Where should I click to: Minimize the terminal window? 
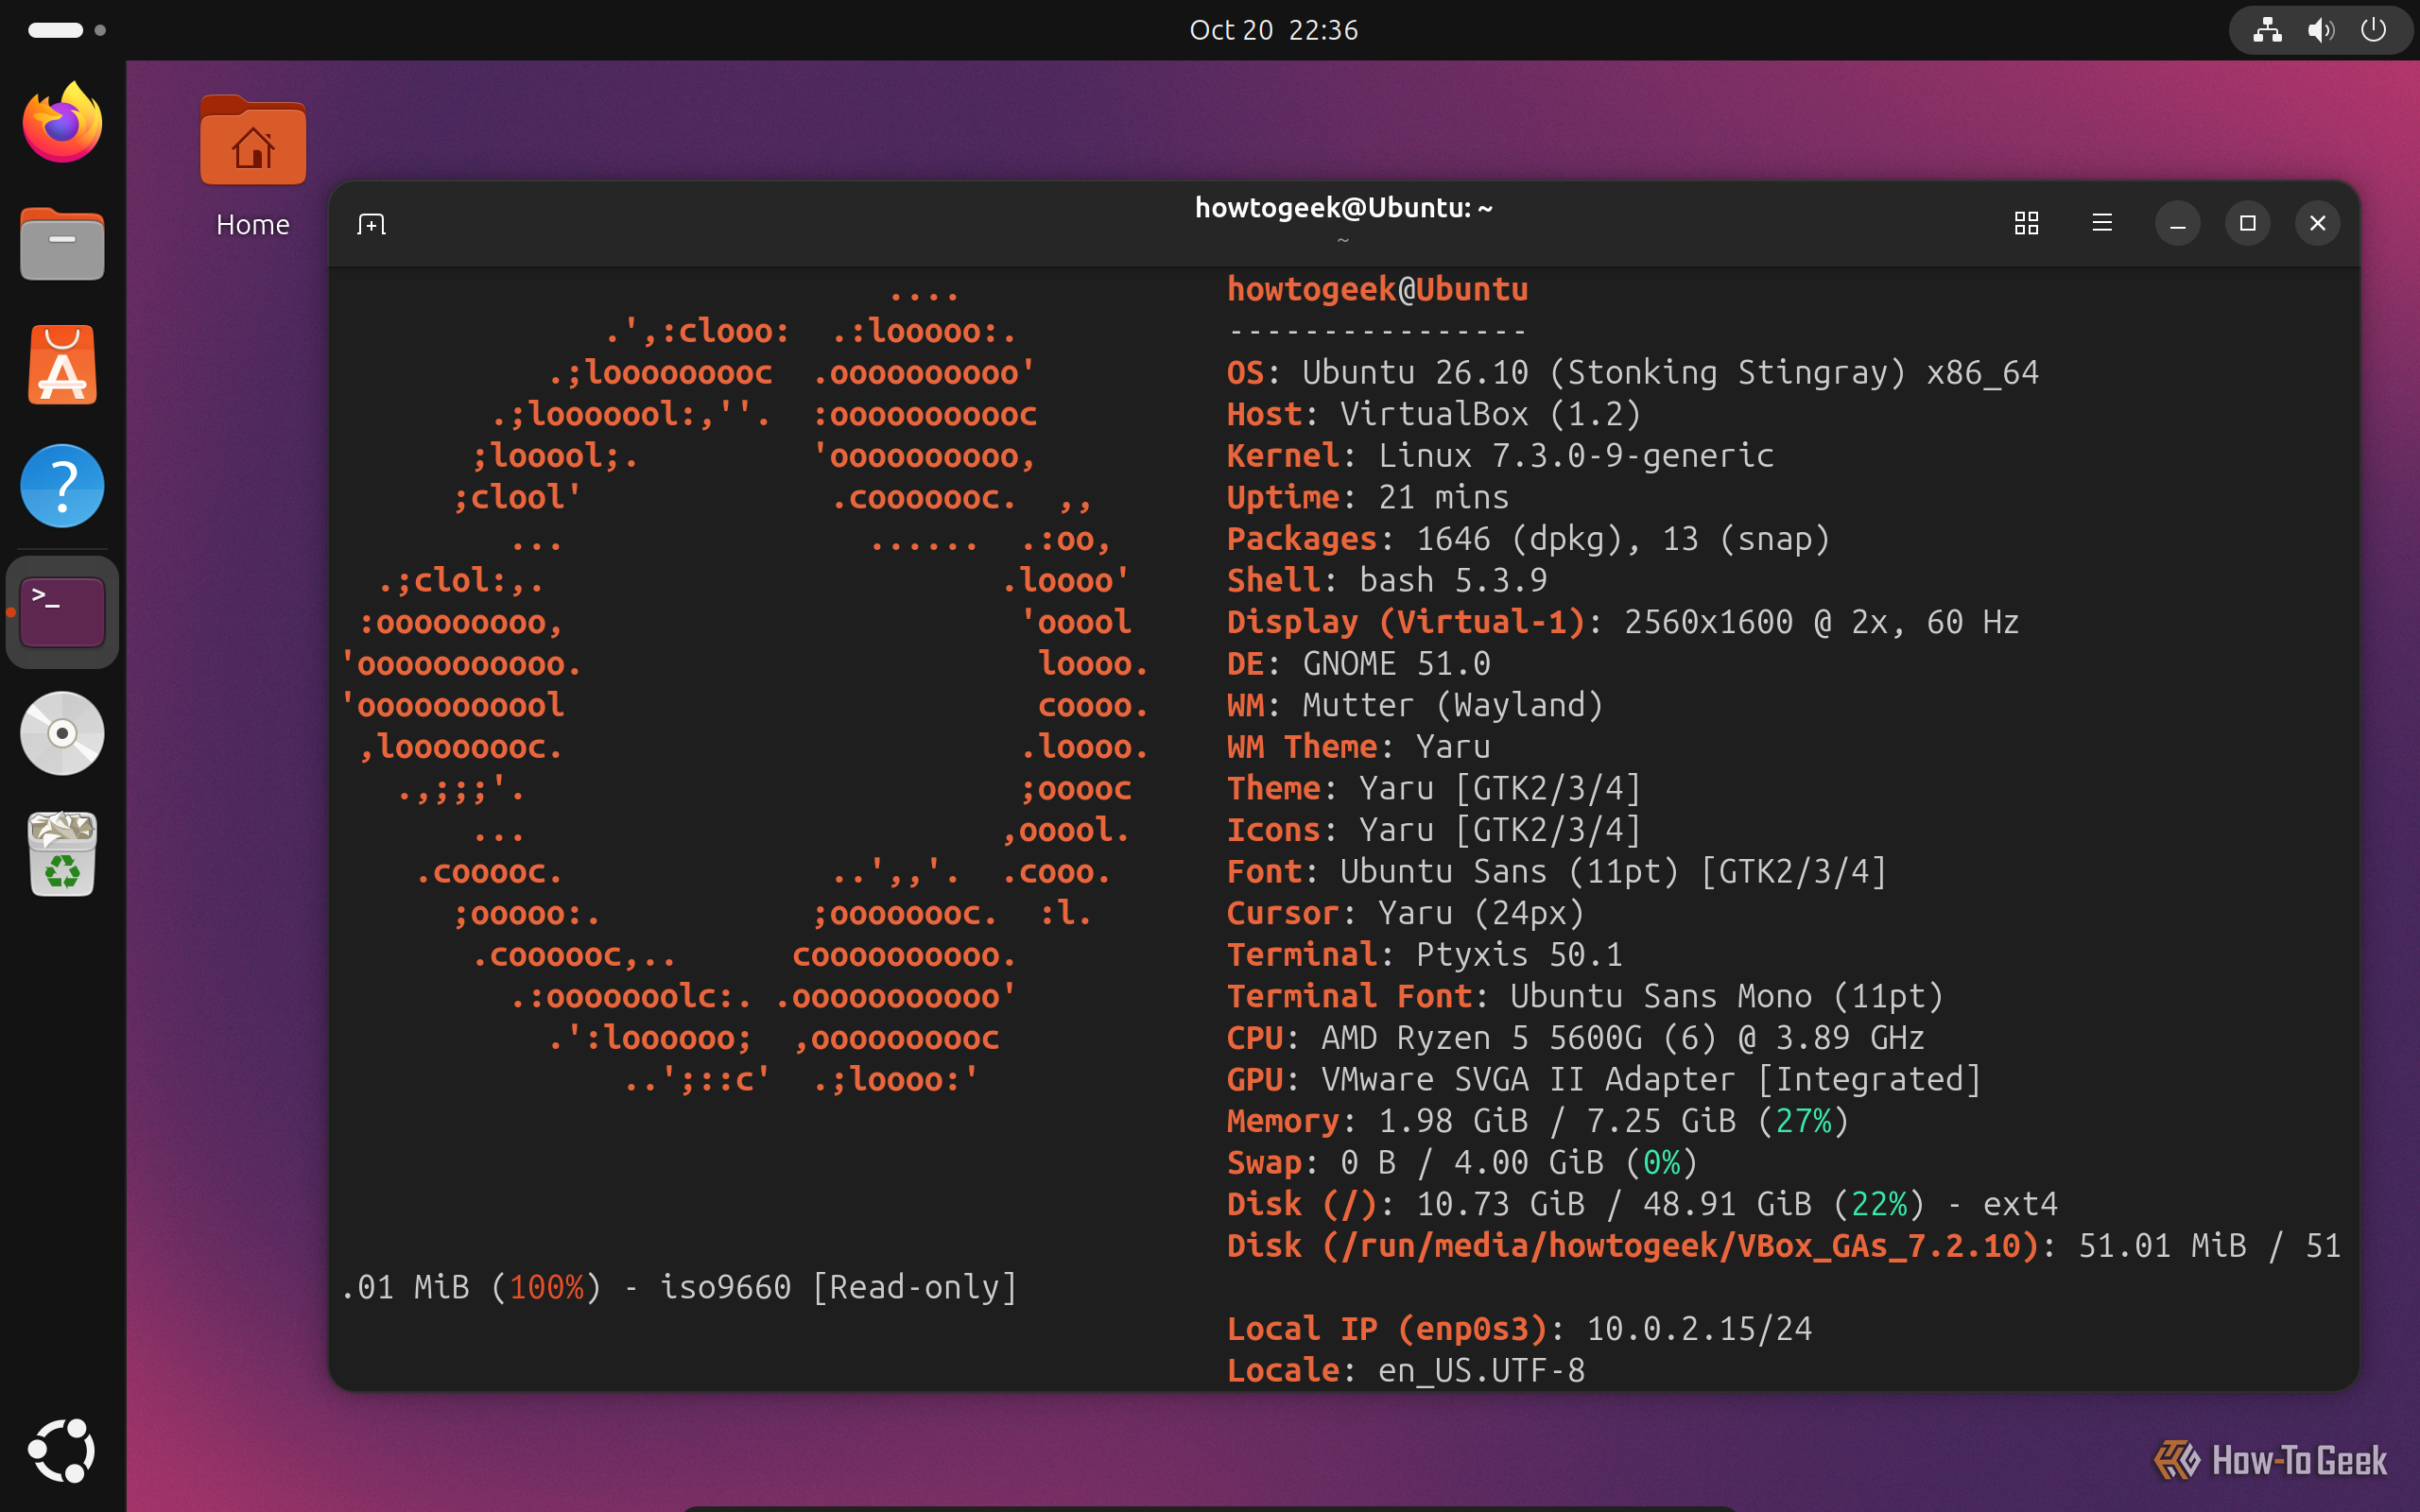(2177, 223)
